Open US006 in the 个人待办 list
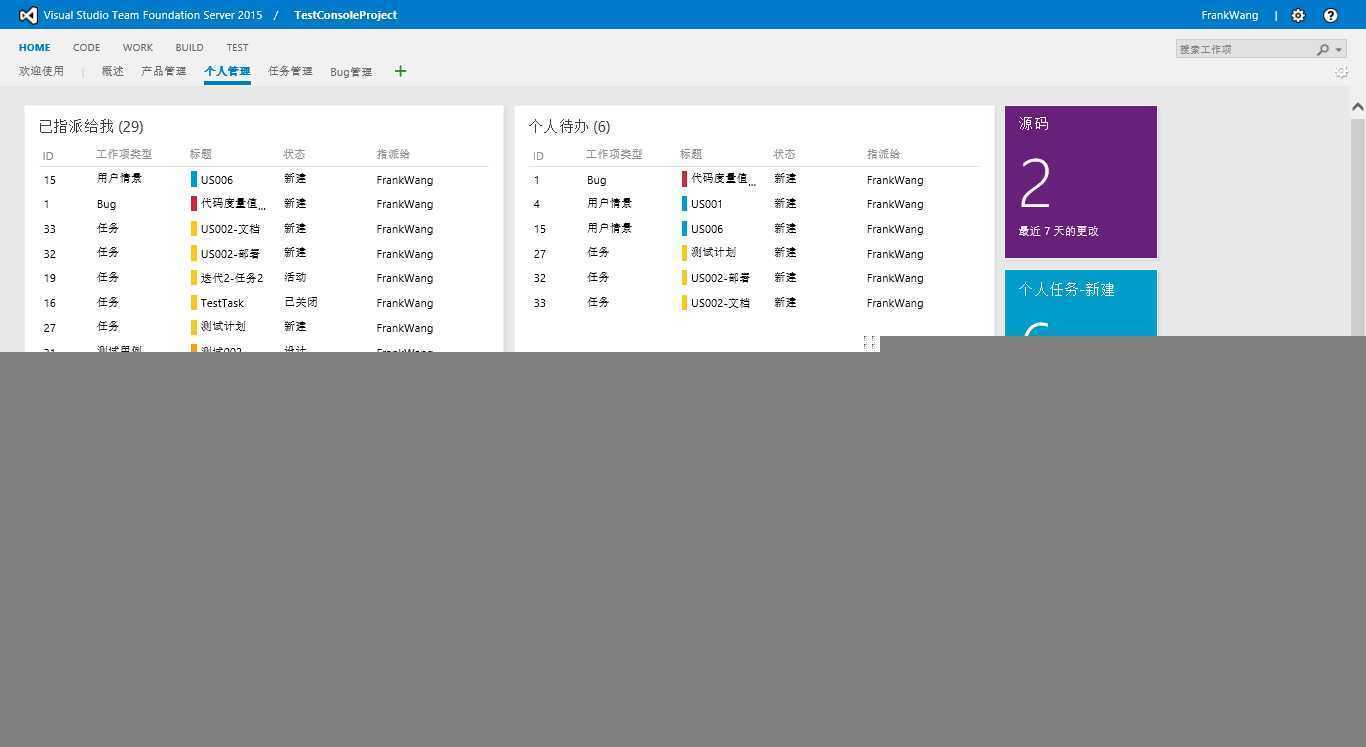 coord(706,229)
